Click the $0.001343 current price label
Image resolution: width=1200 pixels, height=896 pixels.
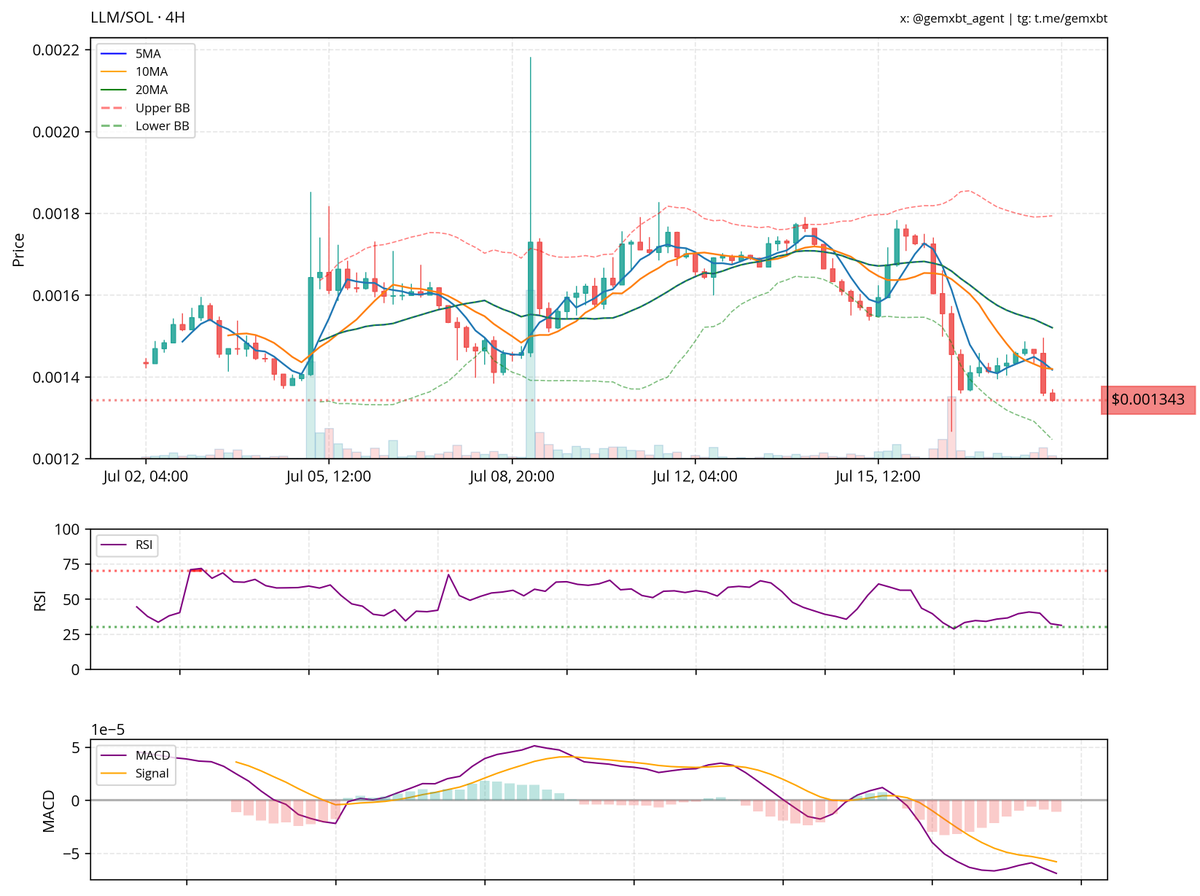pos(1148,400)
